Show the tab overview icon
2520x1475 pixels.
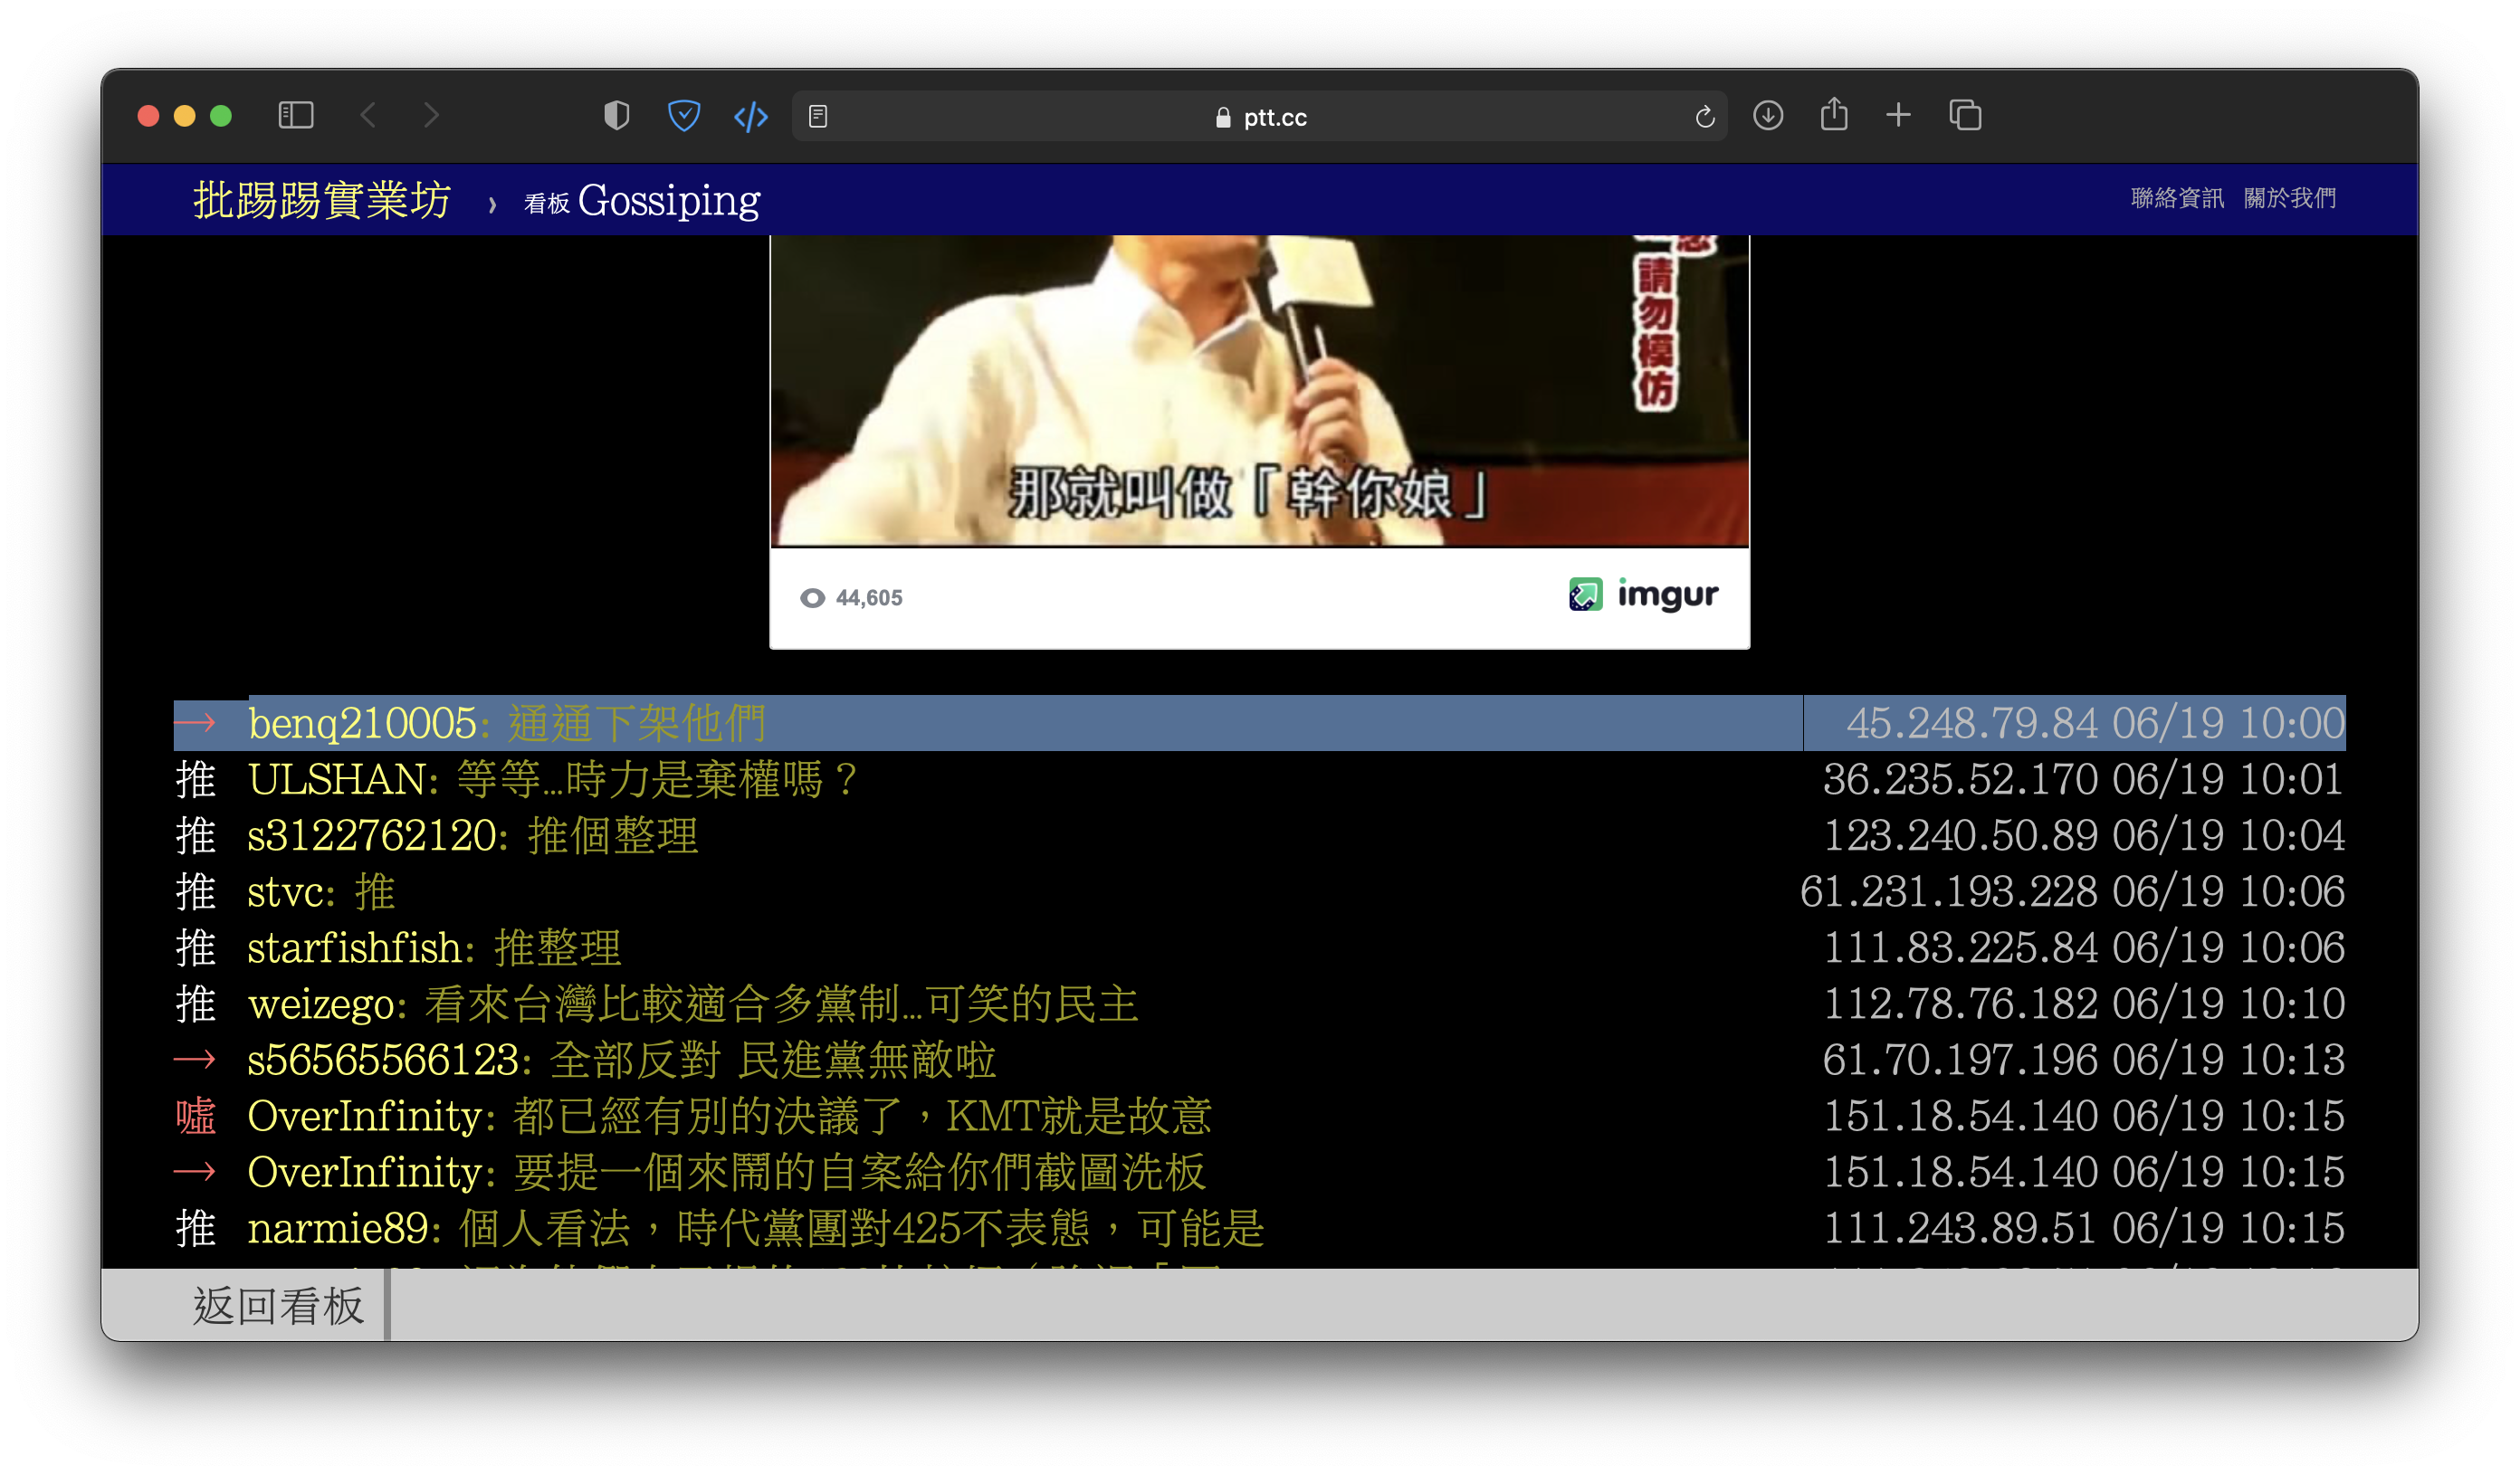(1964, 116)
